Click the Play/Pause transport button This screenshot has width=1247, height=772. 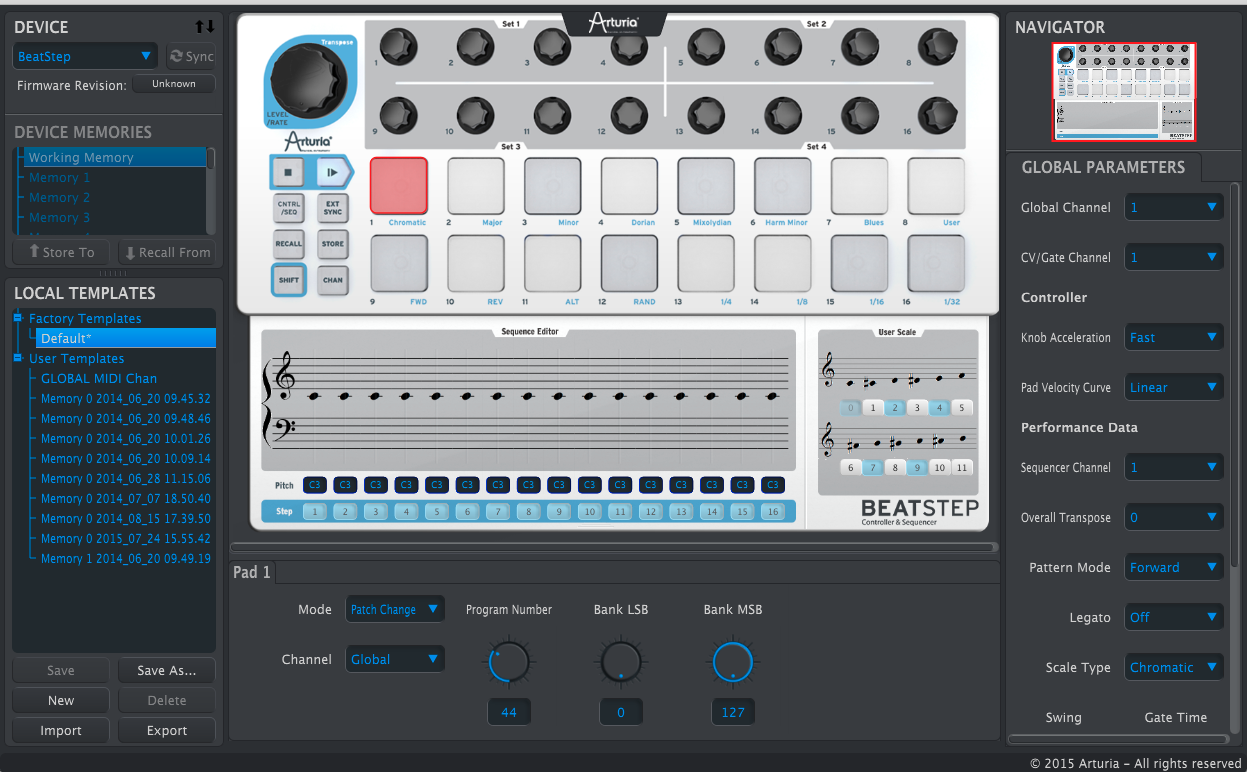pyautogui.click(x=332, y=172)
